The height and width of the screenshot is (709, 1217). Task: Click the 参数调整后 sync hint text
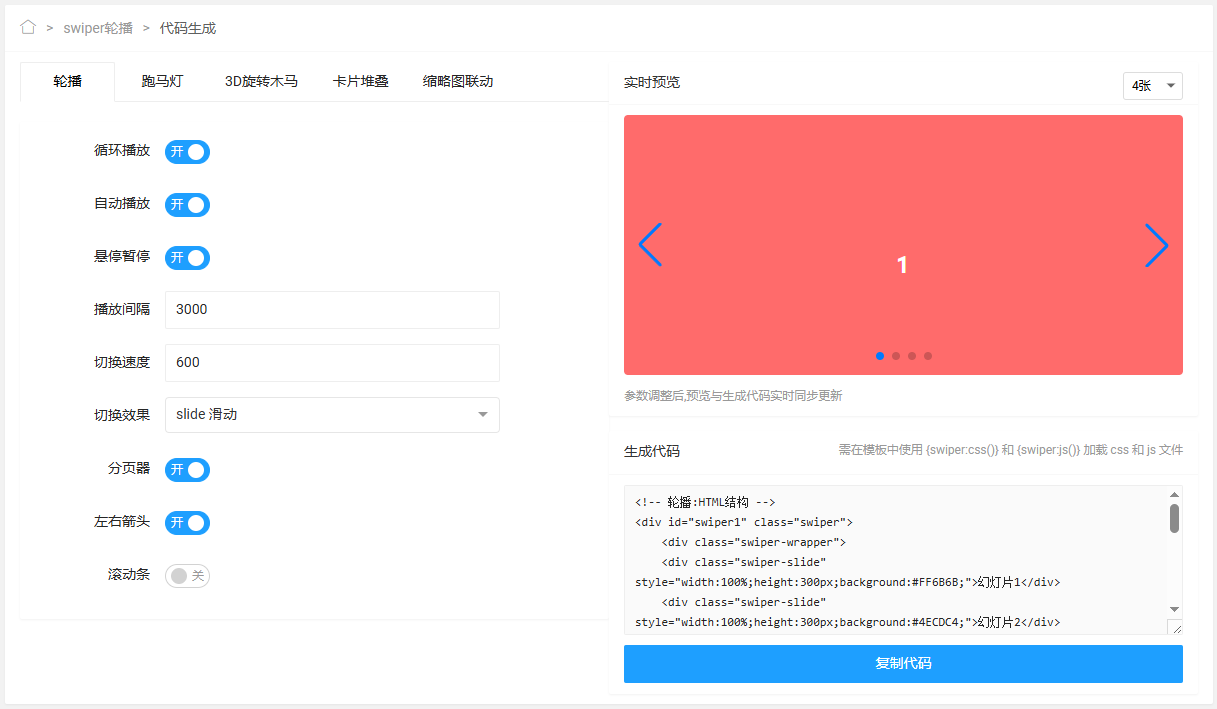[733, 396]
